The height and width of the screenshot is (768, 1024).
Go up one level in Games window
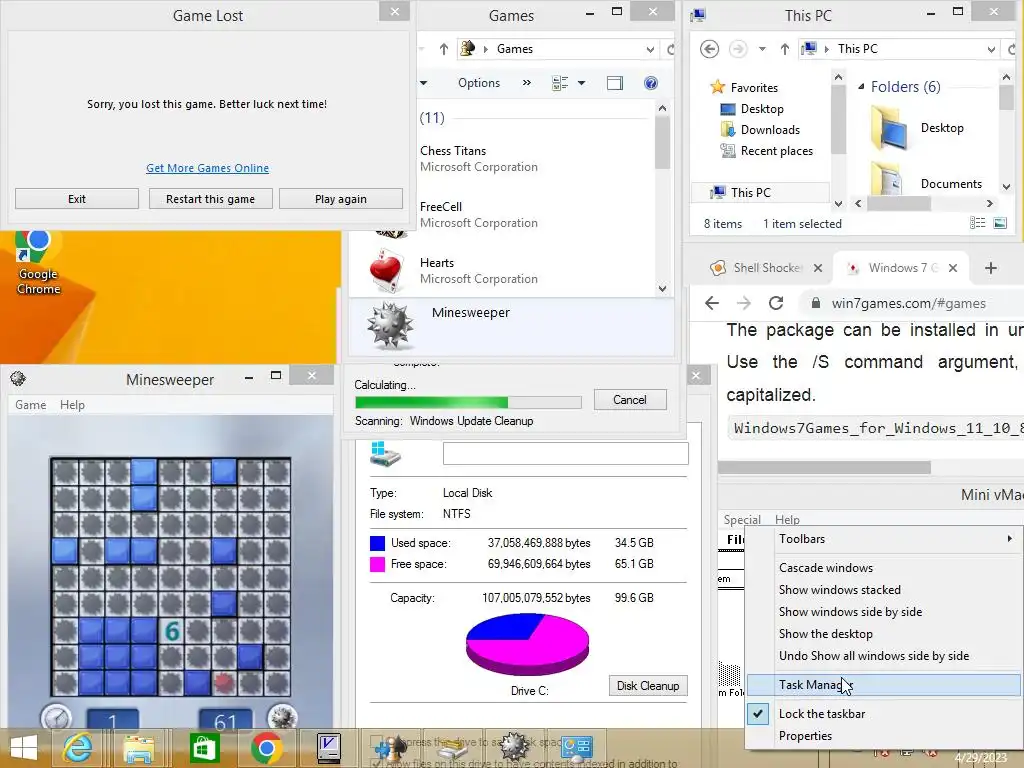point(444,49)
